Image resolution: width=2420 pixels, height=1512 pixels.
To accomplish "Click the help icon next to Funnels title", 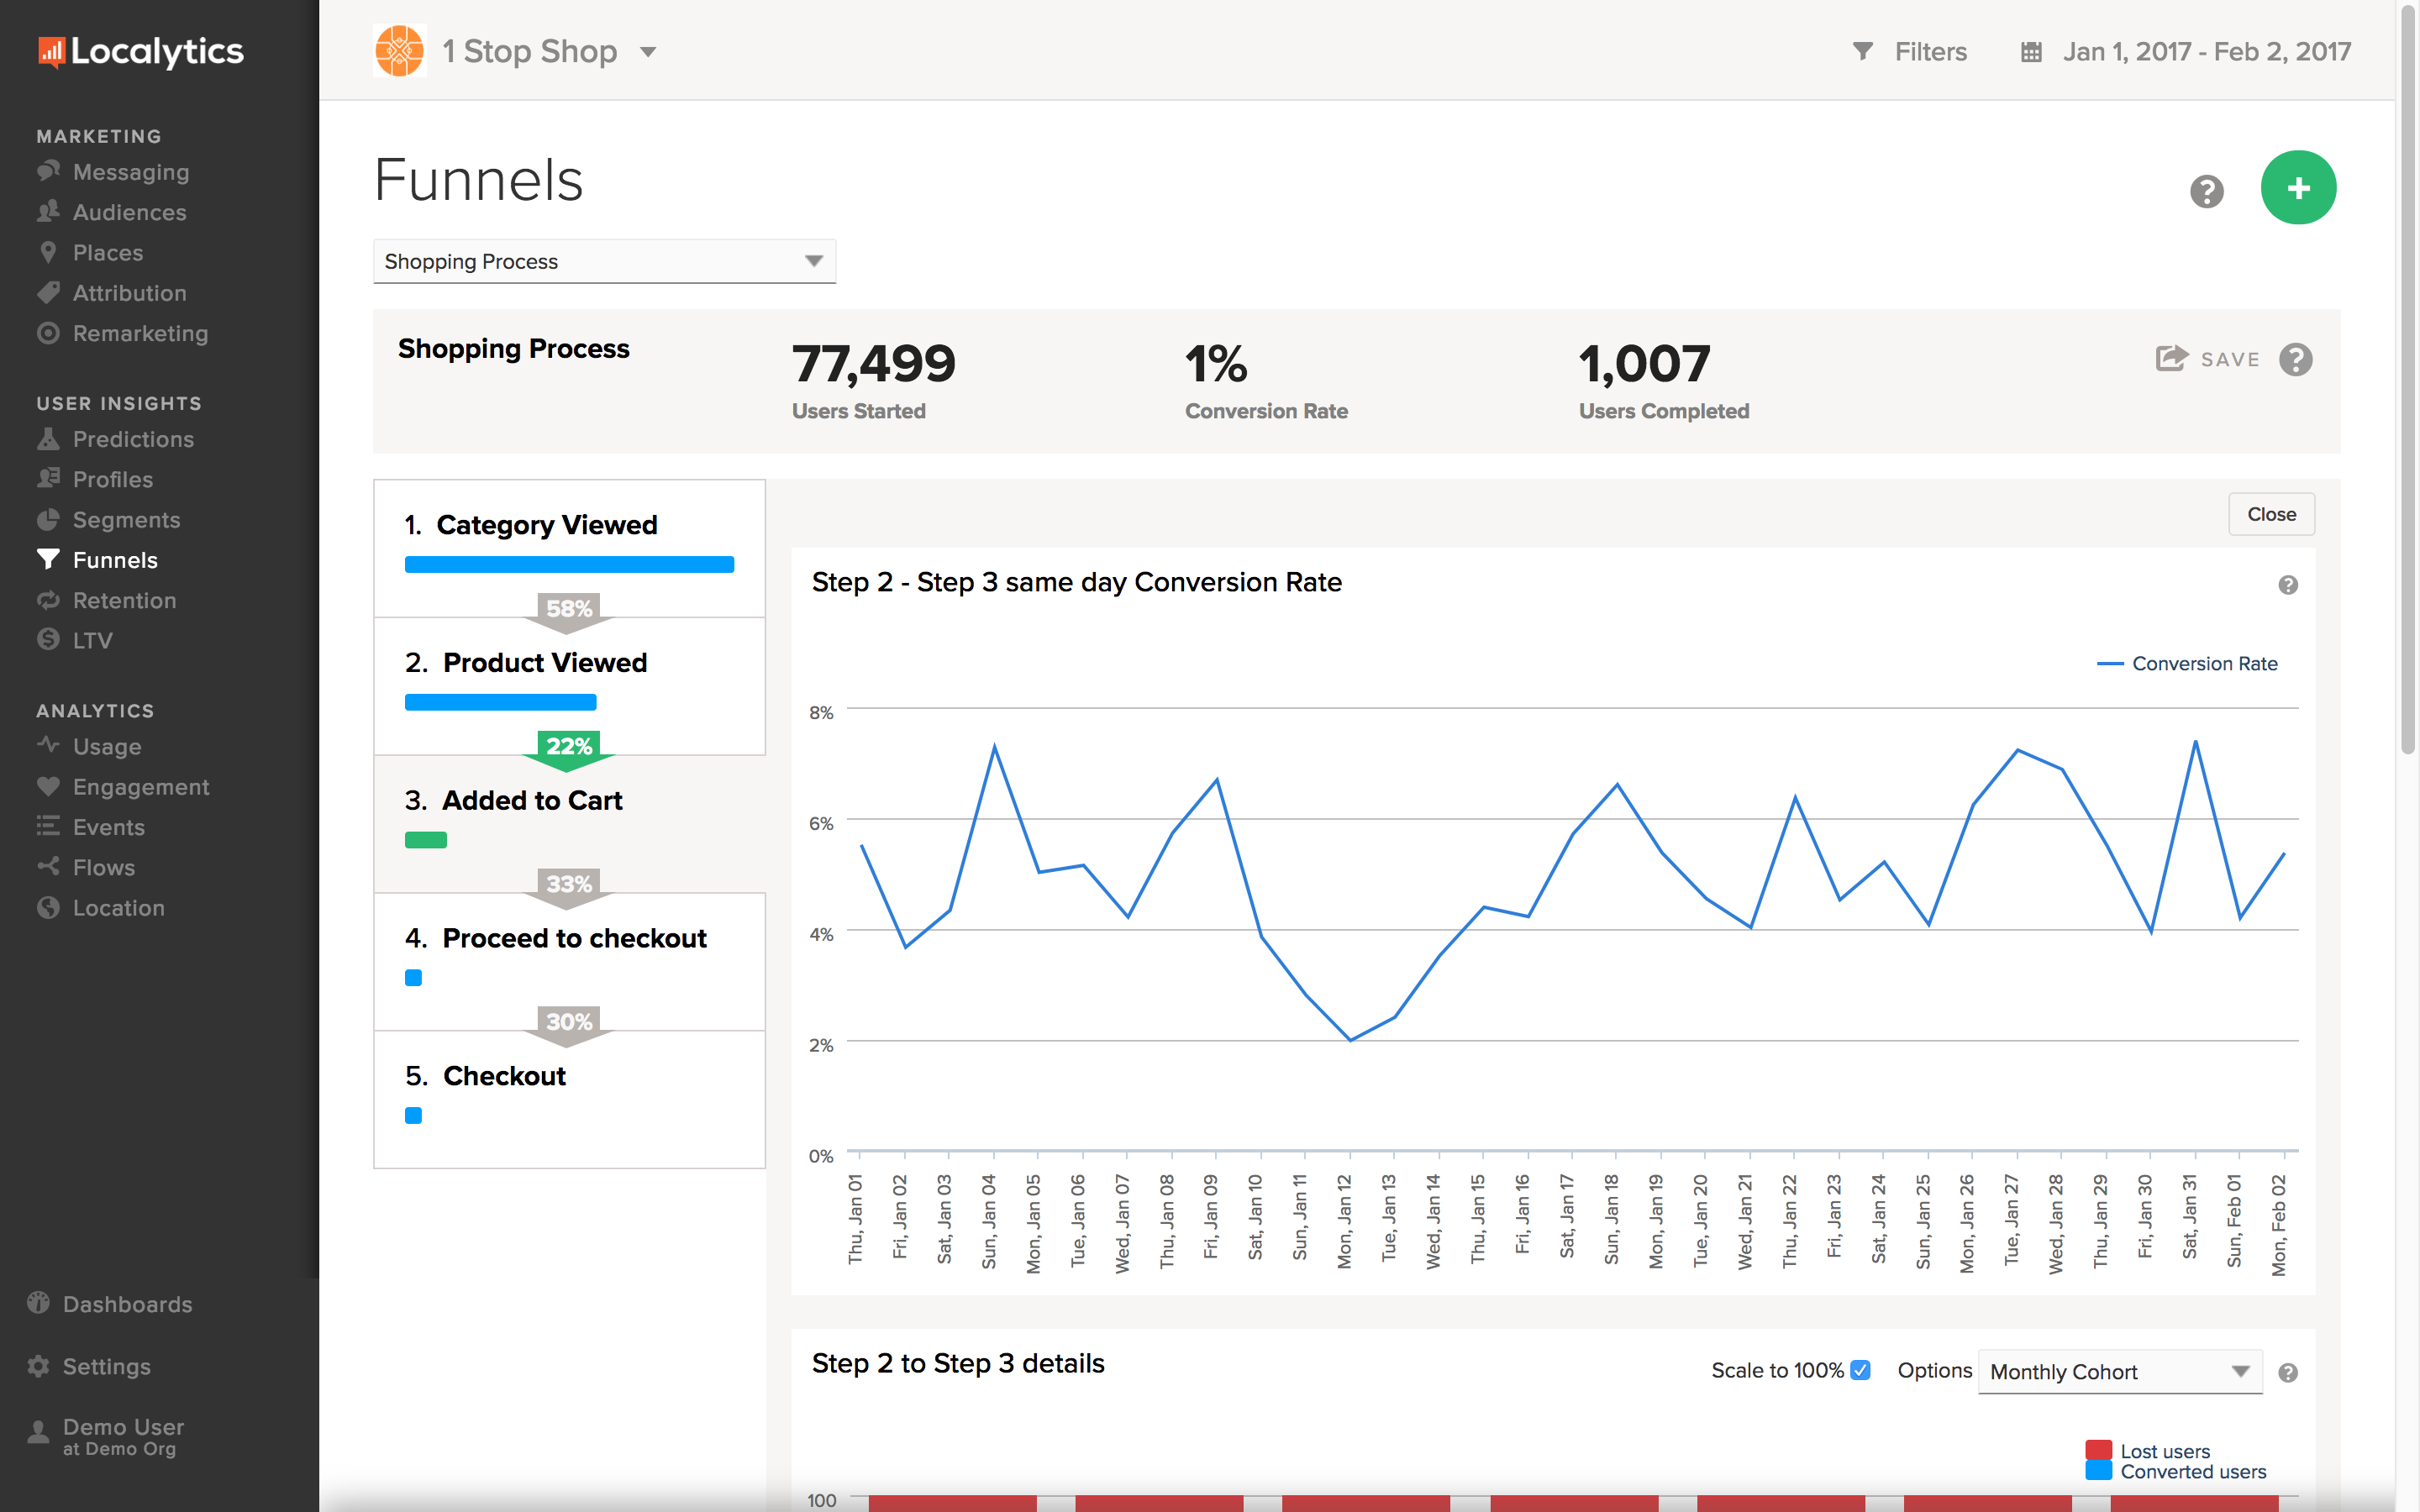I will click(2206, 190).
